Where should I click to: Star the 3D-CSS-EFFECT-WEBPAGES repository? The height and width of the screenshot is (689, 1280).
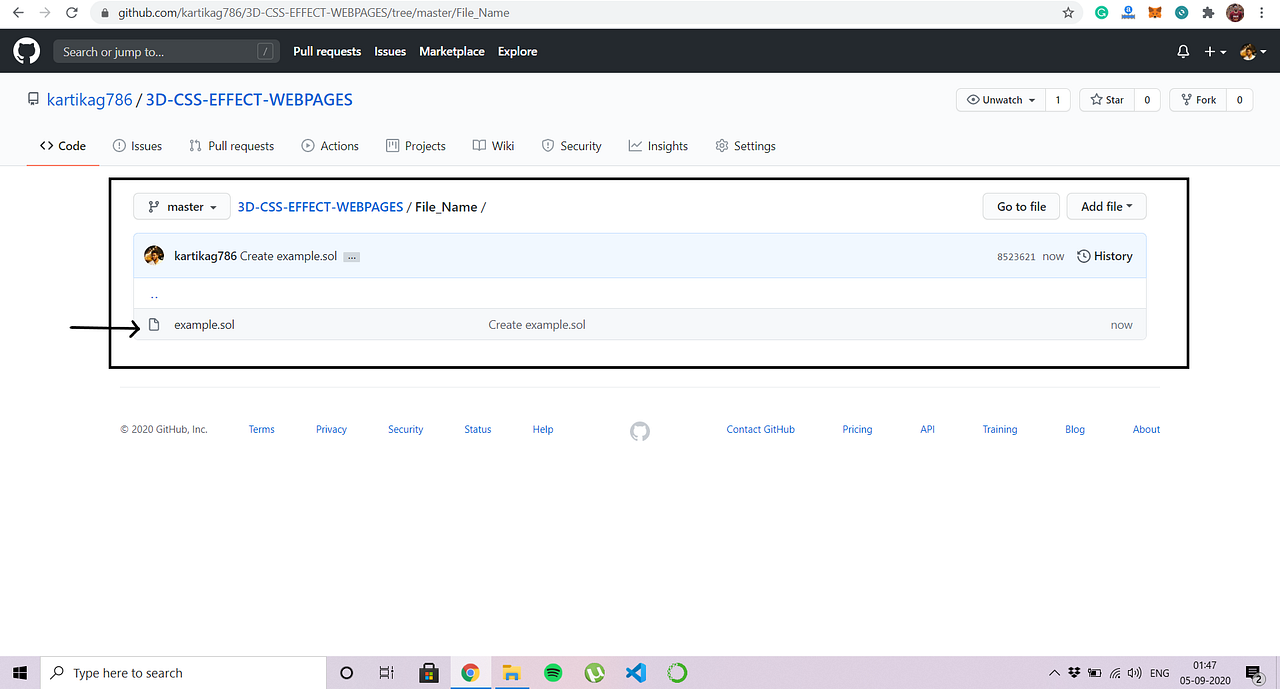tap(1106, 99)
